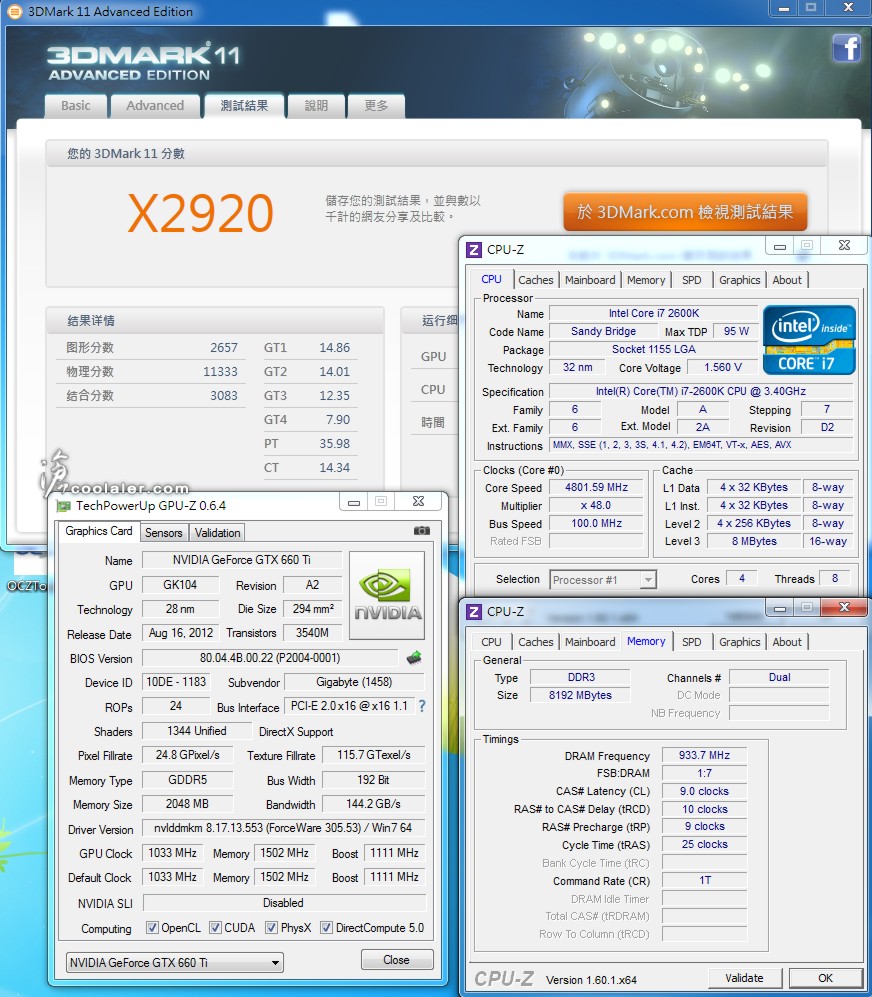Click the Close button in GPU-Z
Image resolution: width=872 pixels, height=997 pixels.
pos(397,959)
